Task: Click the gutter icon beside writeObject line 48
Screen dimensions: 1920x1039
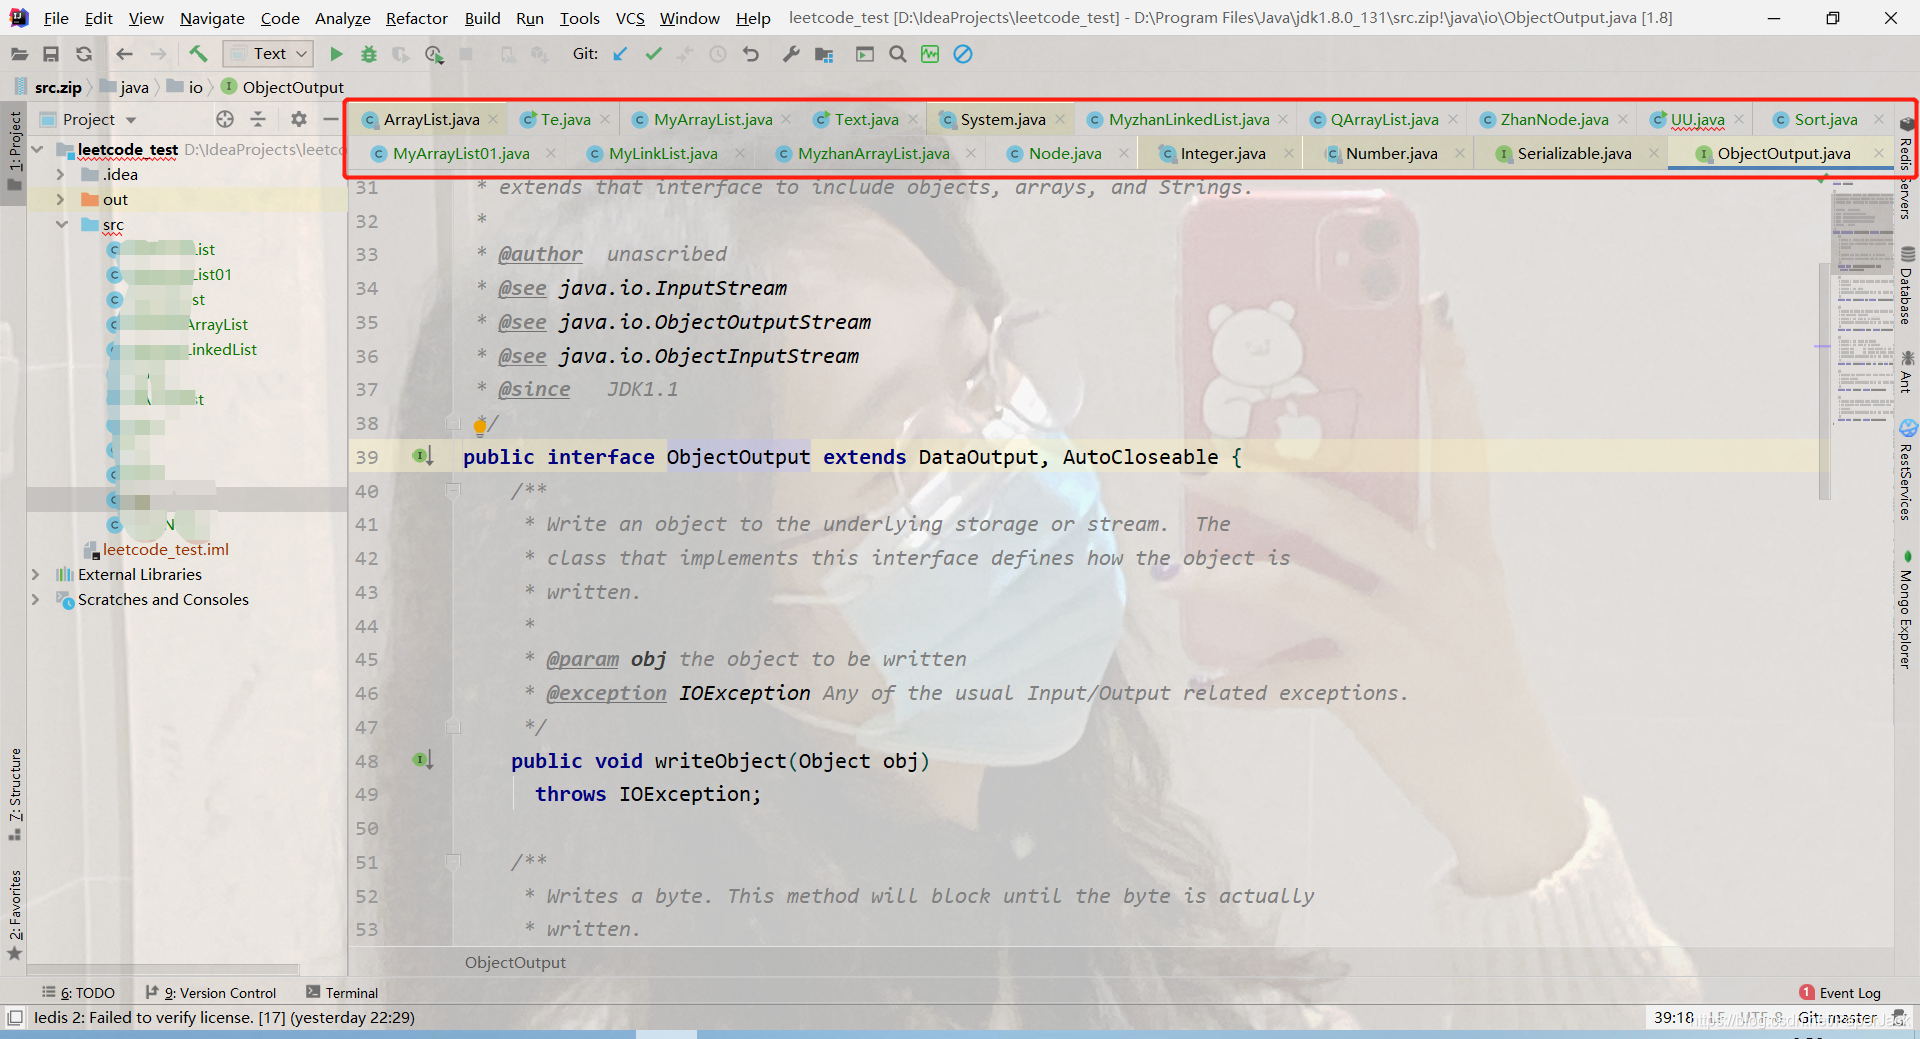Action: [423, 760]
